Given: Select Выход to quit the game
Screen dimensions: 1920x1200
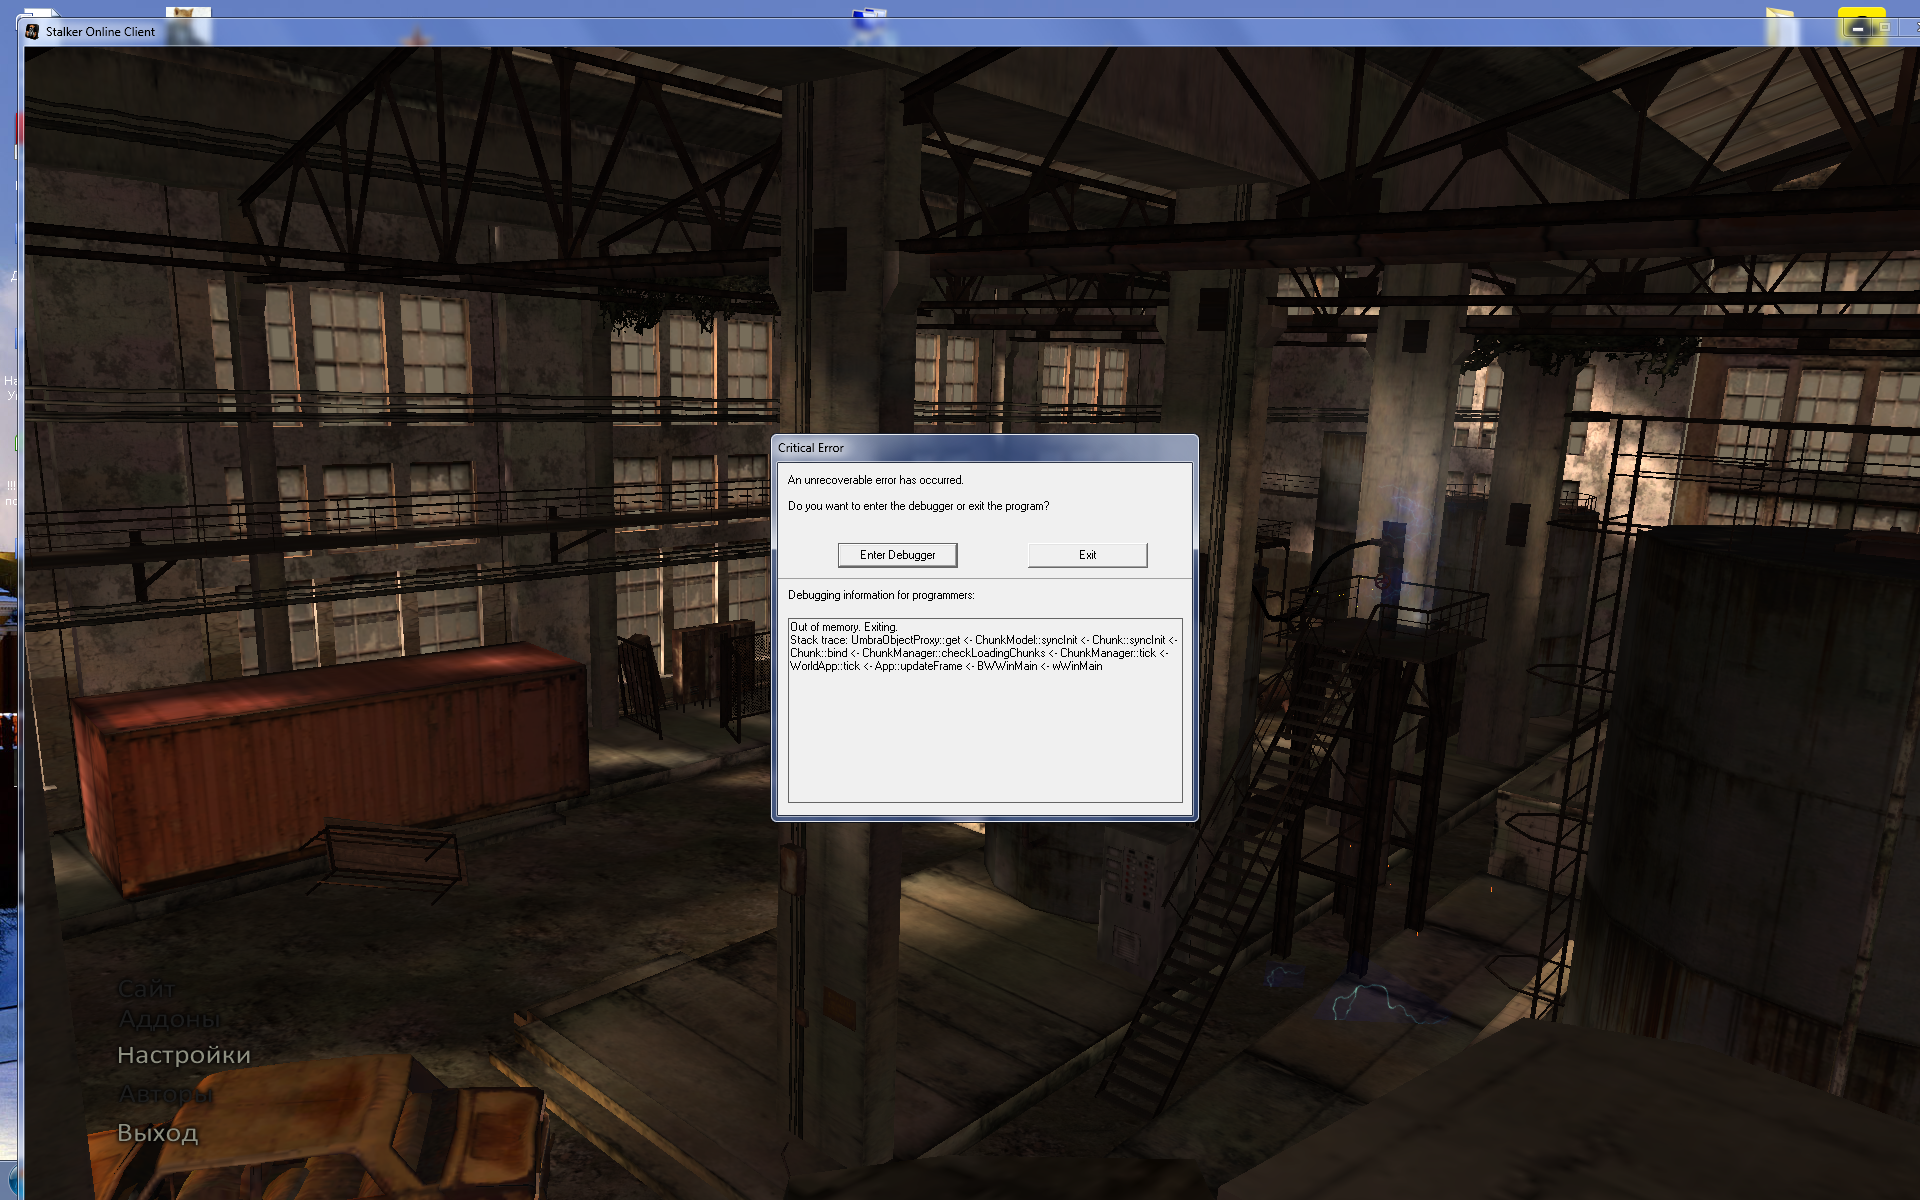Looking at the screenshot, I should pyautogui.click(x=158, y=1133).
